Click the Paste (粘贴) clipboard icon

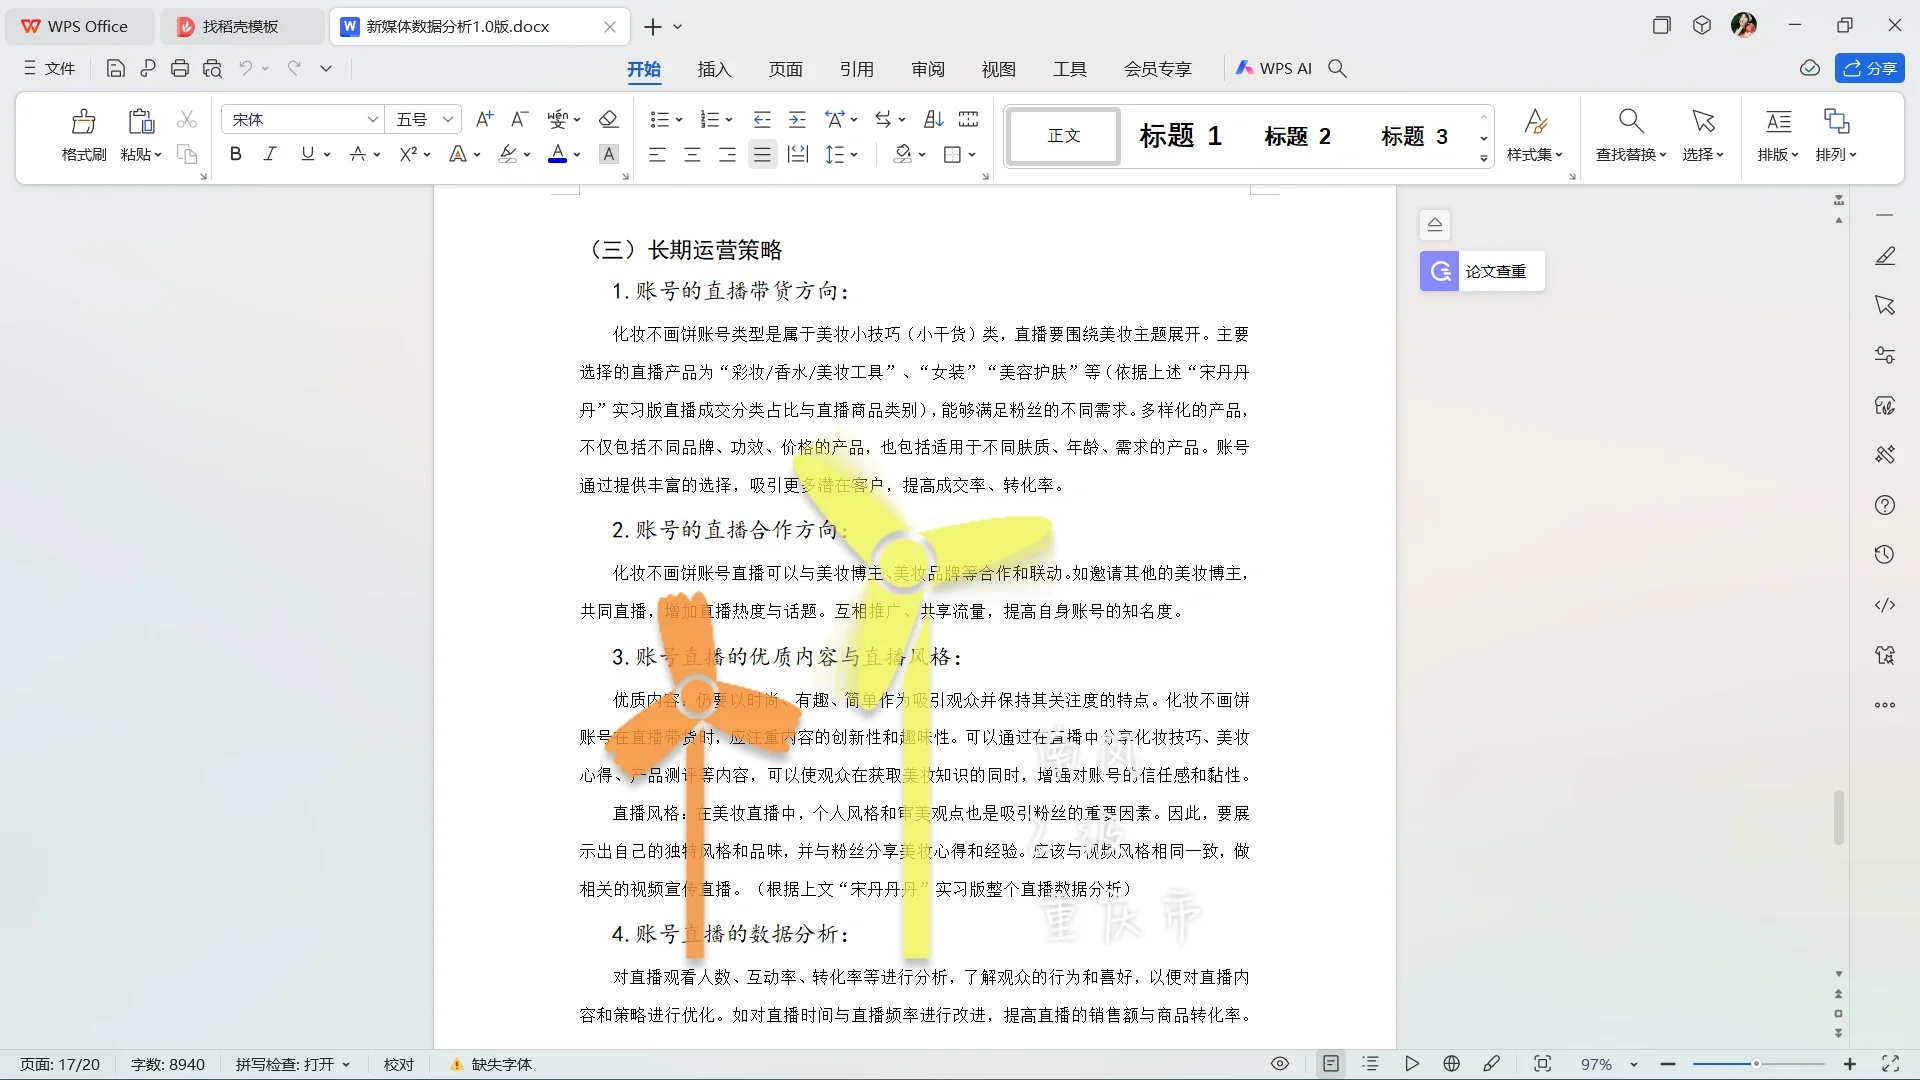point(141,122)
